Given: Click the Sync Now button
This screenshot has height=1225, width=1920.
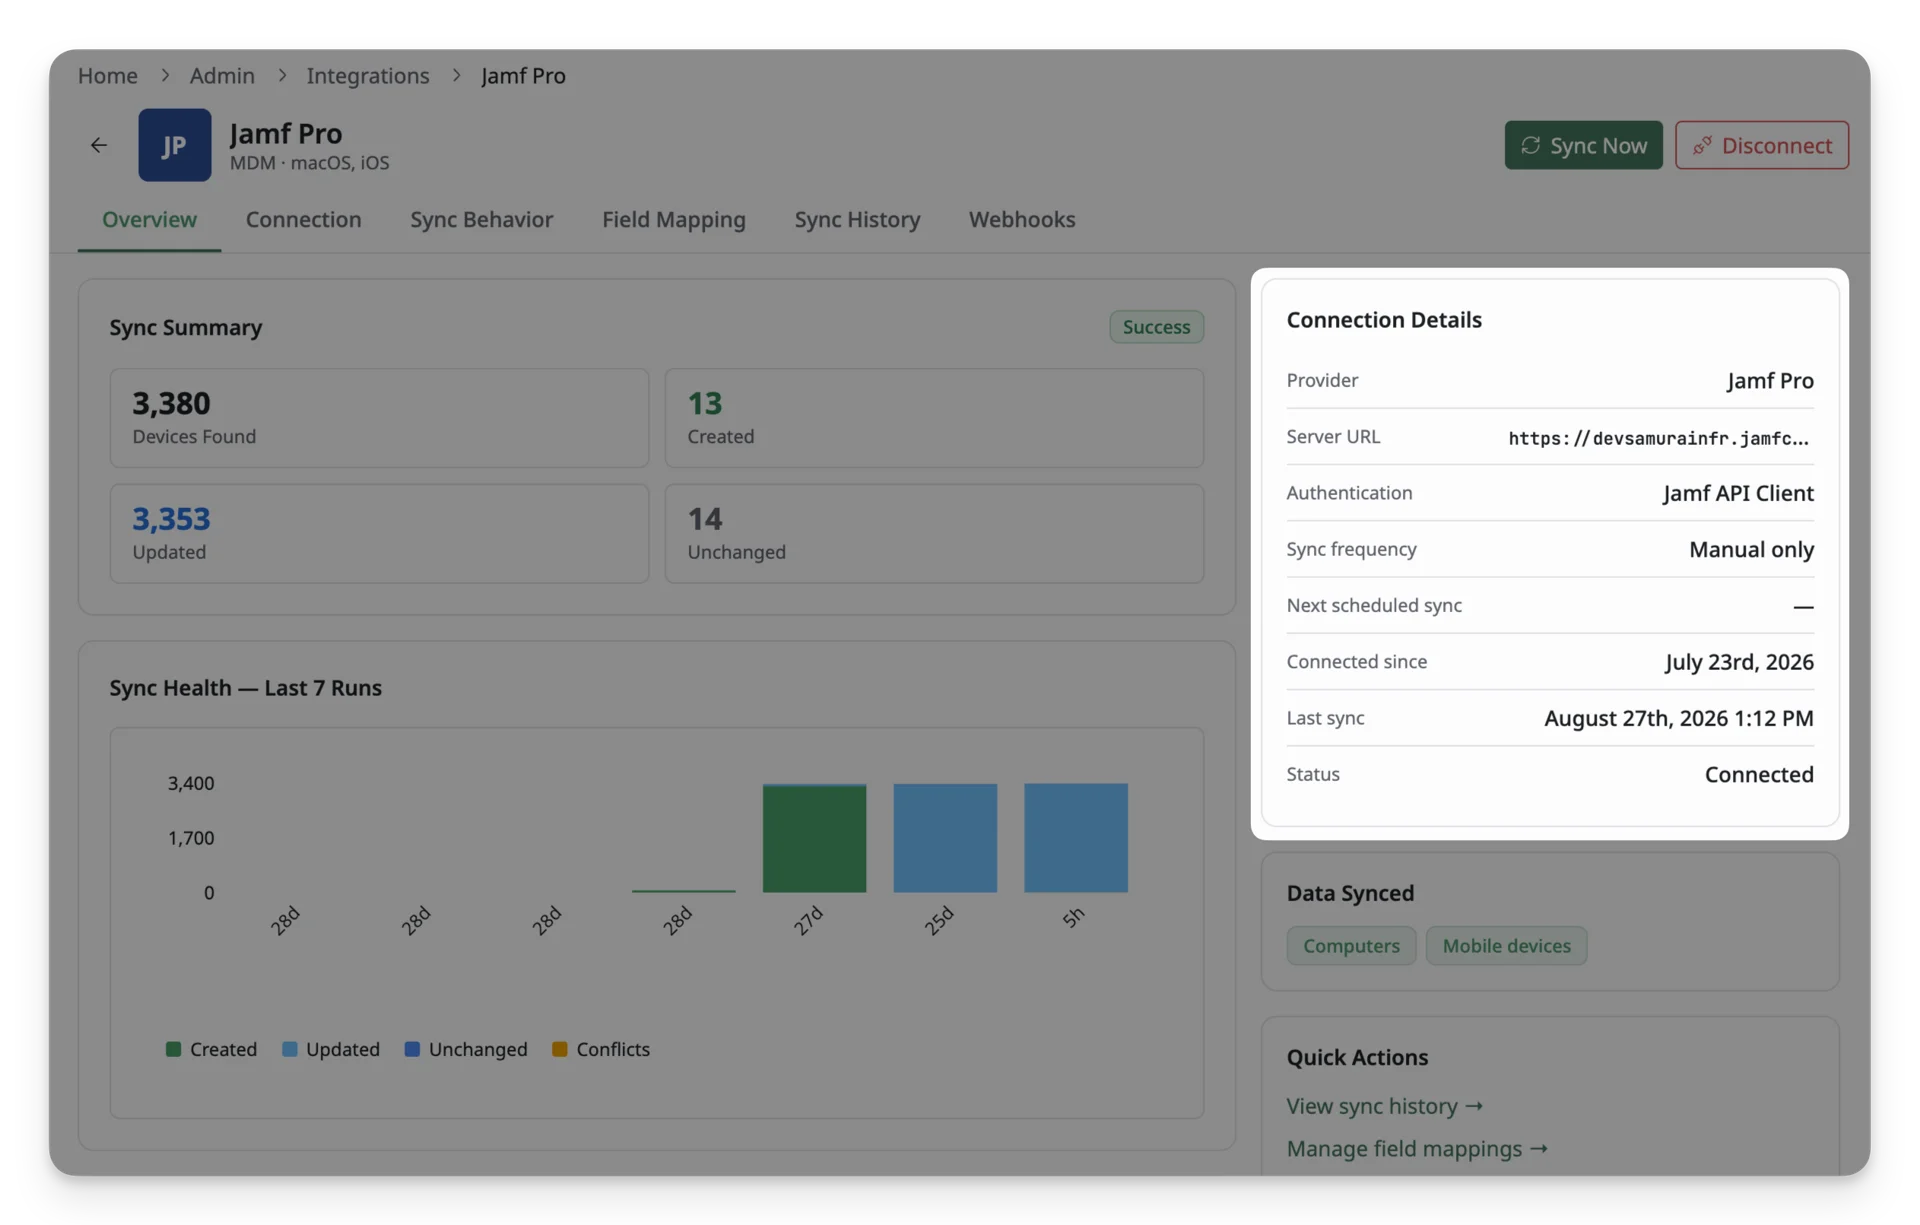Looking at the screenshot, I should pos(1583,145).
